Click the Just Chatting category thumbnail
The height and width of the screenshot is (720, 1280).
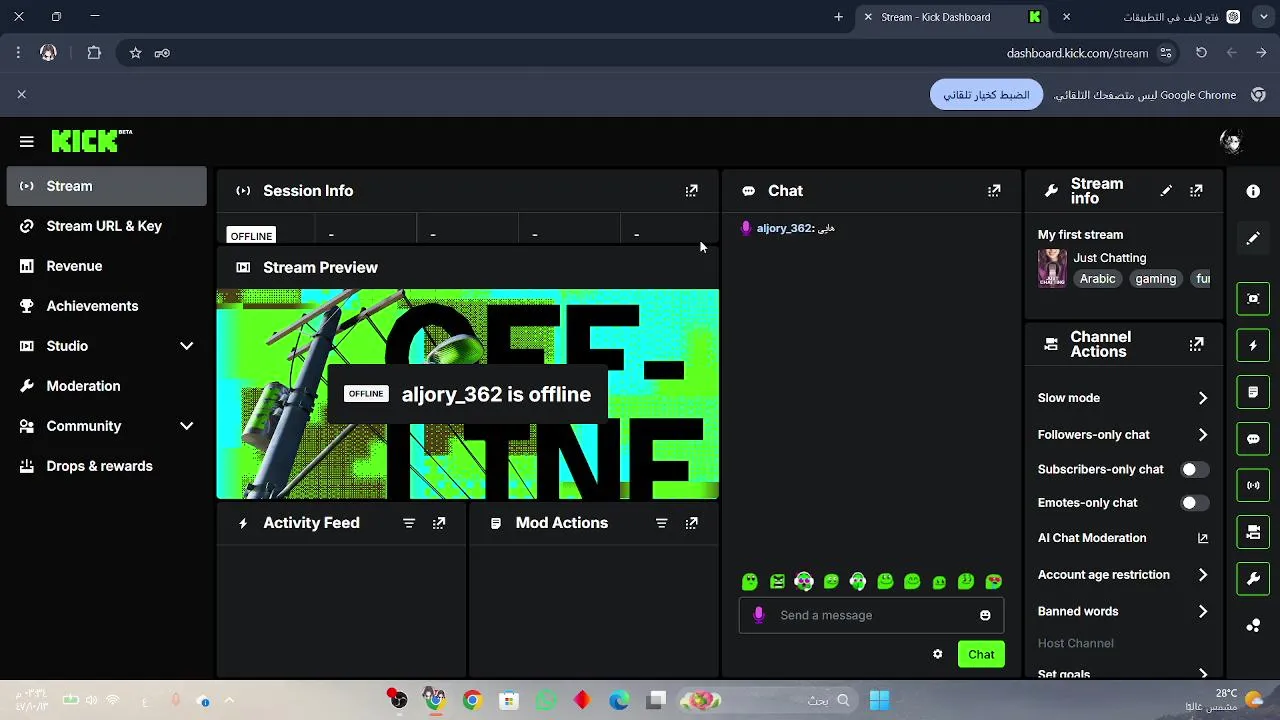1052,268
